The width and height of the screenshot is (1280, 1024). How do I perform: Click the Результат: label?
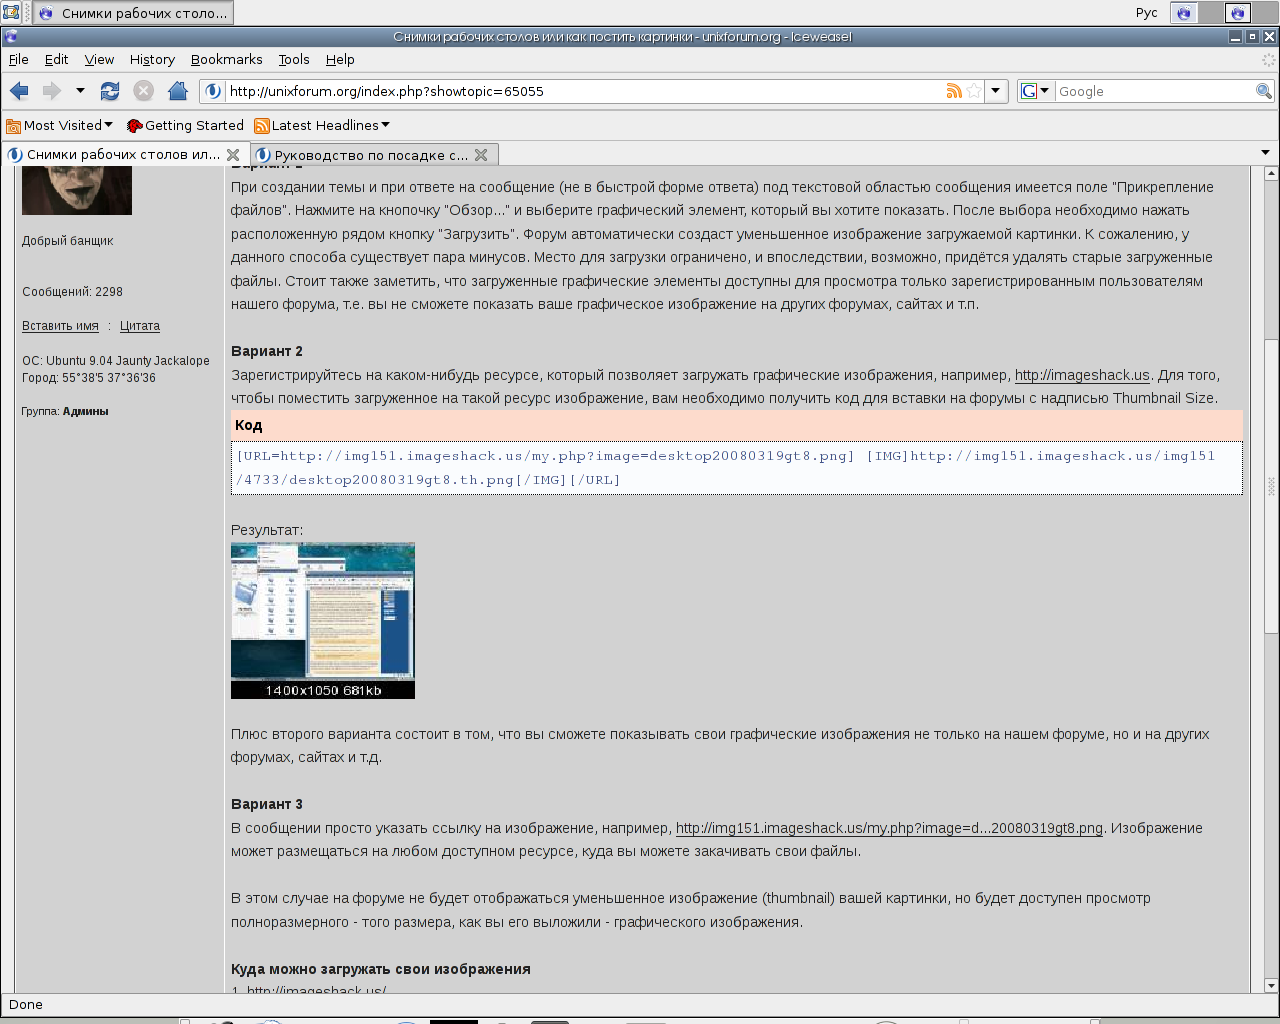[x=267, y=530]
